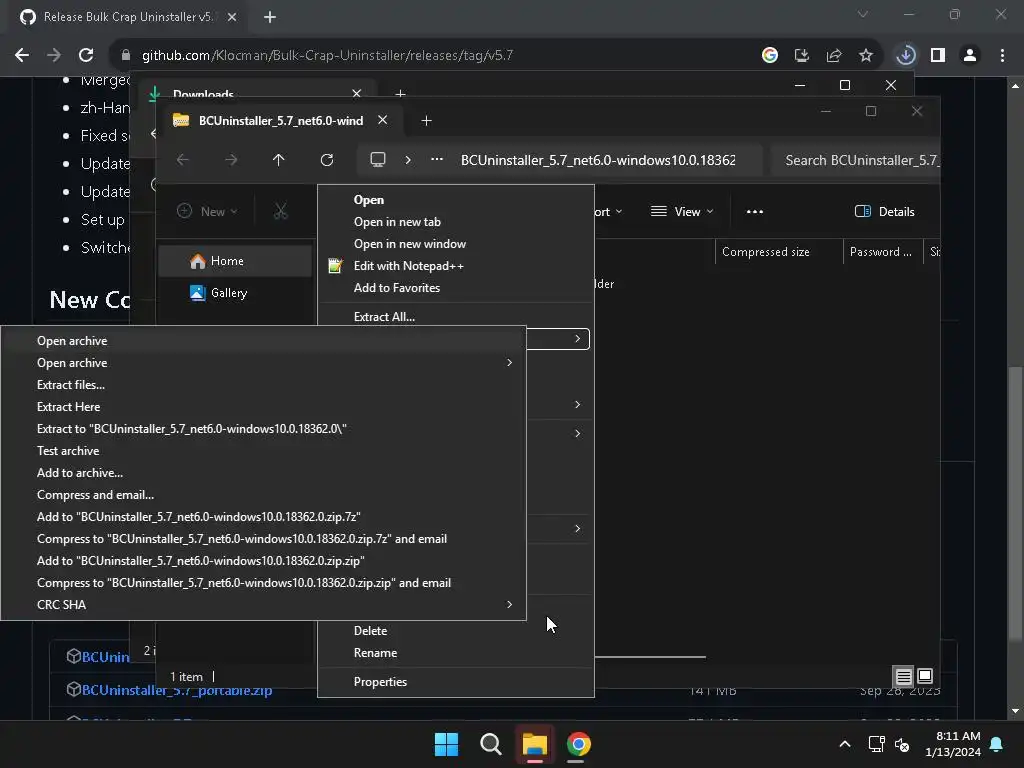The height and width of the screenshot is (768, 1024).
Task: Click the Google account icon in the address bar
Action: click(770, 56)
